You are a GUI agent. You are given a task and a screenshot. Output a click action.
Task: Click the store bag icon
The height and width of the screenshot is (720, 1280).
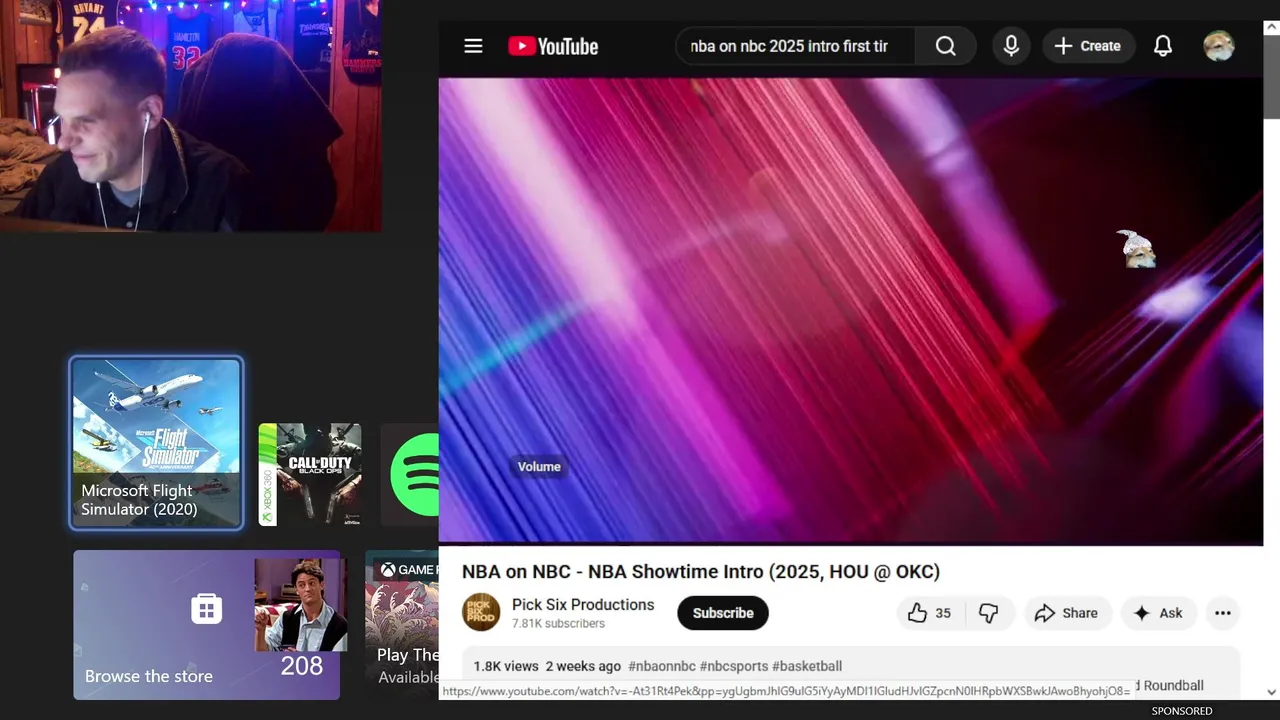[206, 608]
